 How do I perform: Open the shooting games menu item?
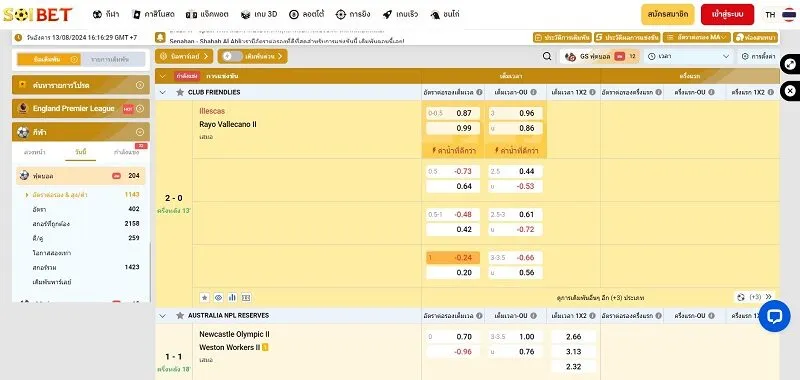[353, 14]
